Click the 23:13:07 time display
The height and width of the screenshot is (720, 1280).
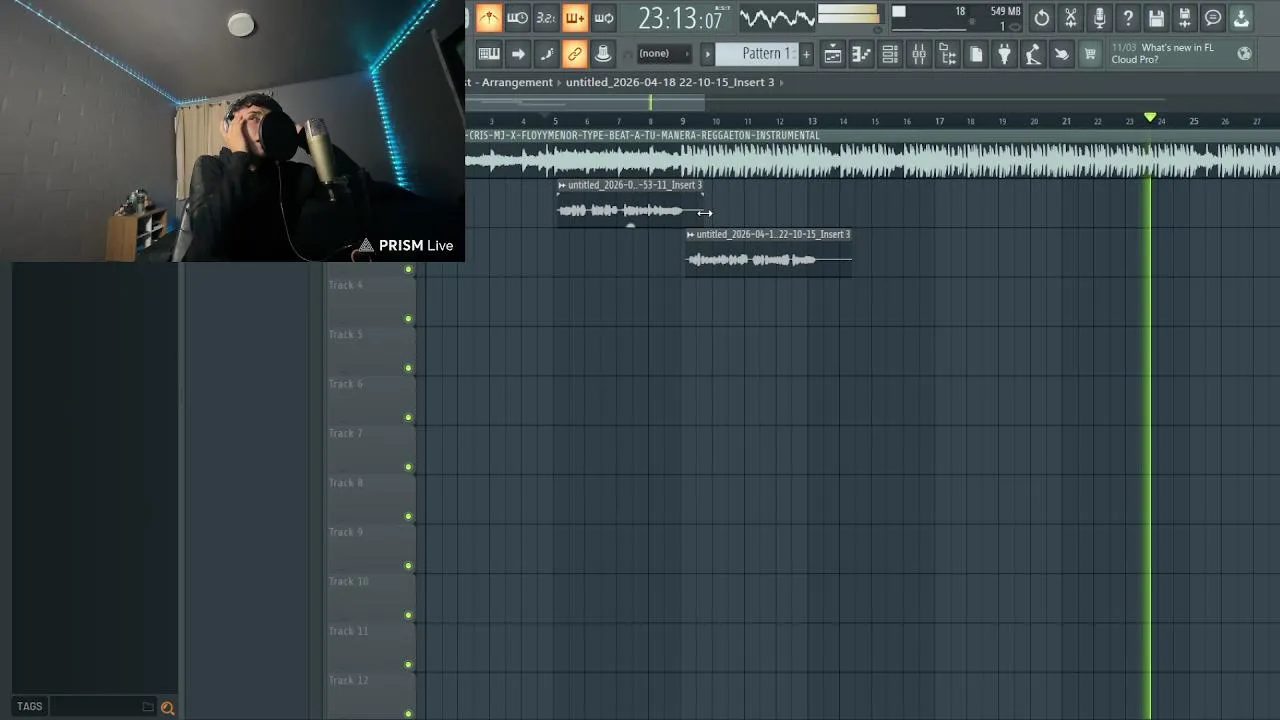[x=680, y=18]
